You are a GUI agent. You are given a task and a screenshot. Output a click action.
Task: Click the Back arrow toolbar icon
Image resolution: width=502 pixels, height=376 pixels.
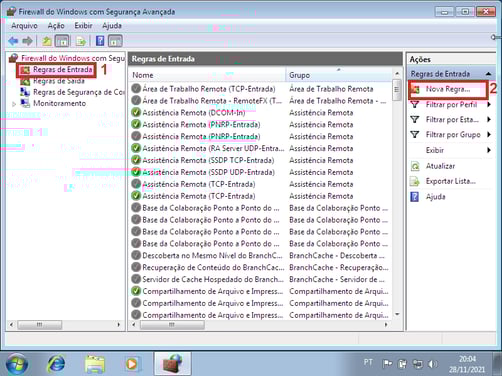click(13, 41)
